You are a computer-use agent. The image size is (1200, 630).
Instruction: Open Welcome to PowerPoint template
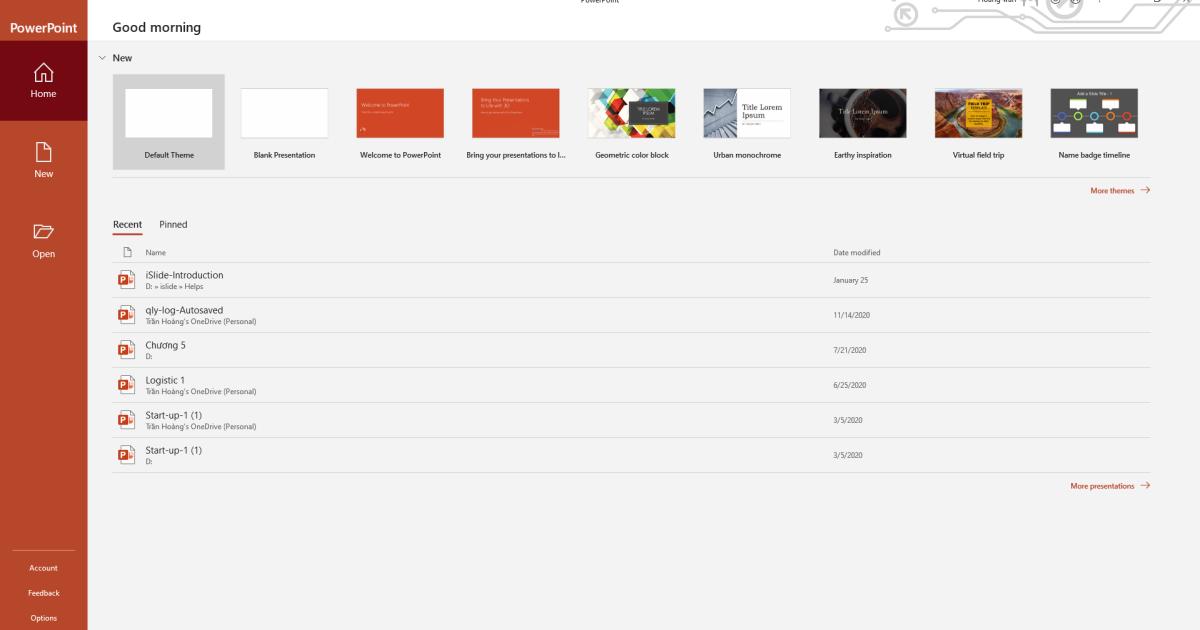tap(400, 122)
